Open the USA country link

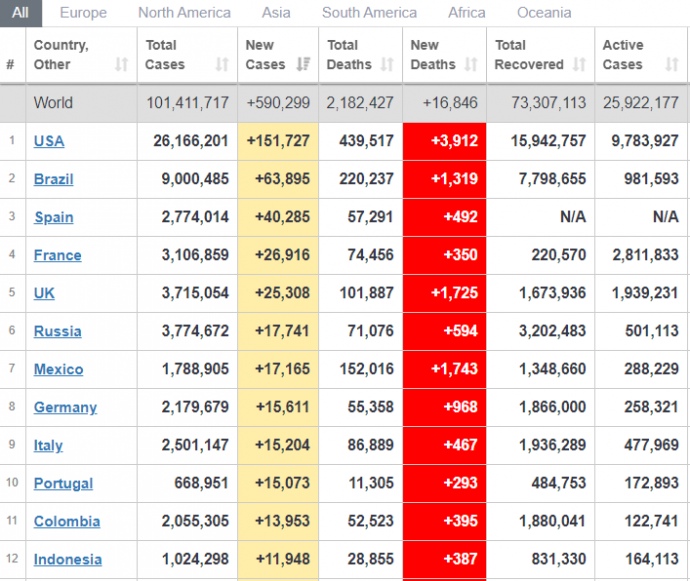coord(49,141)
